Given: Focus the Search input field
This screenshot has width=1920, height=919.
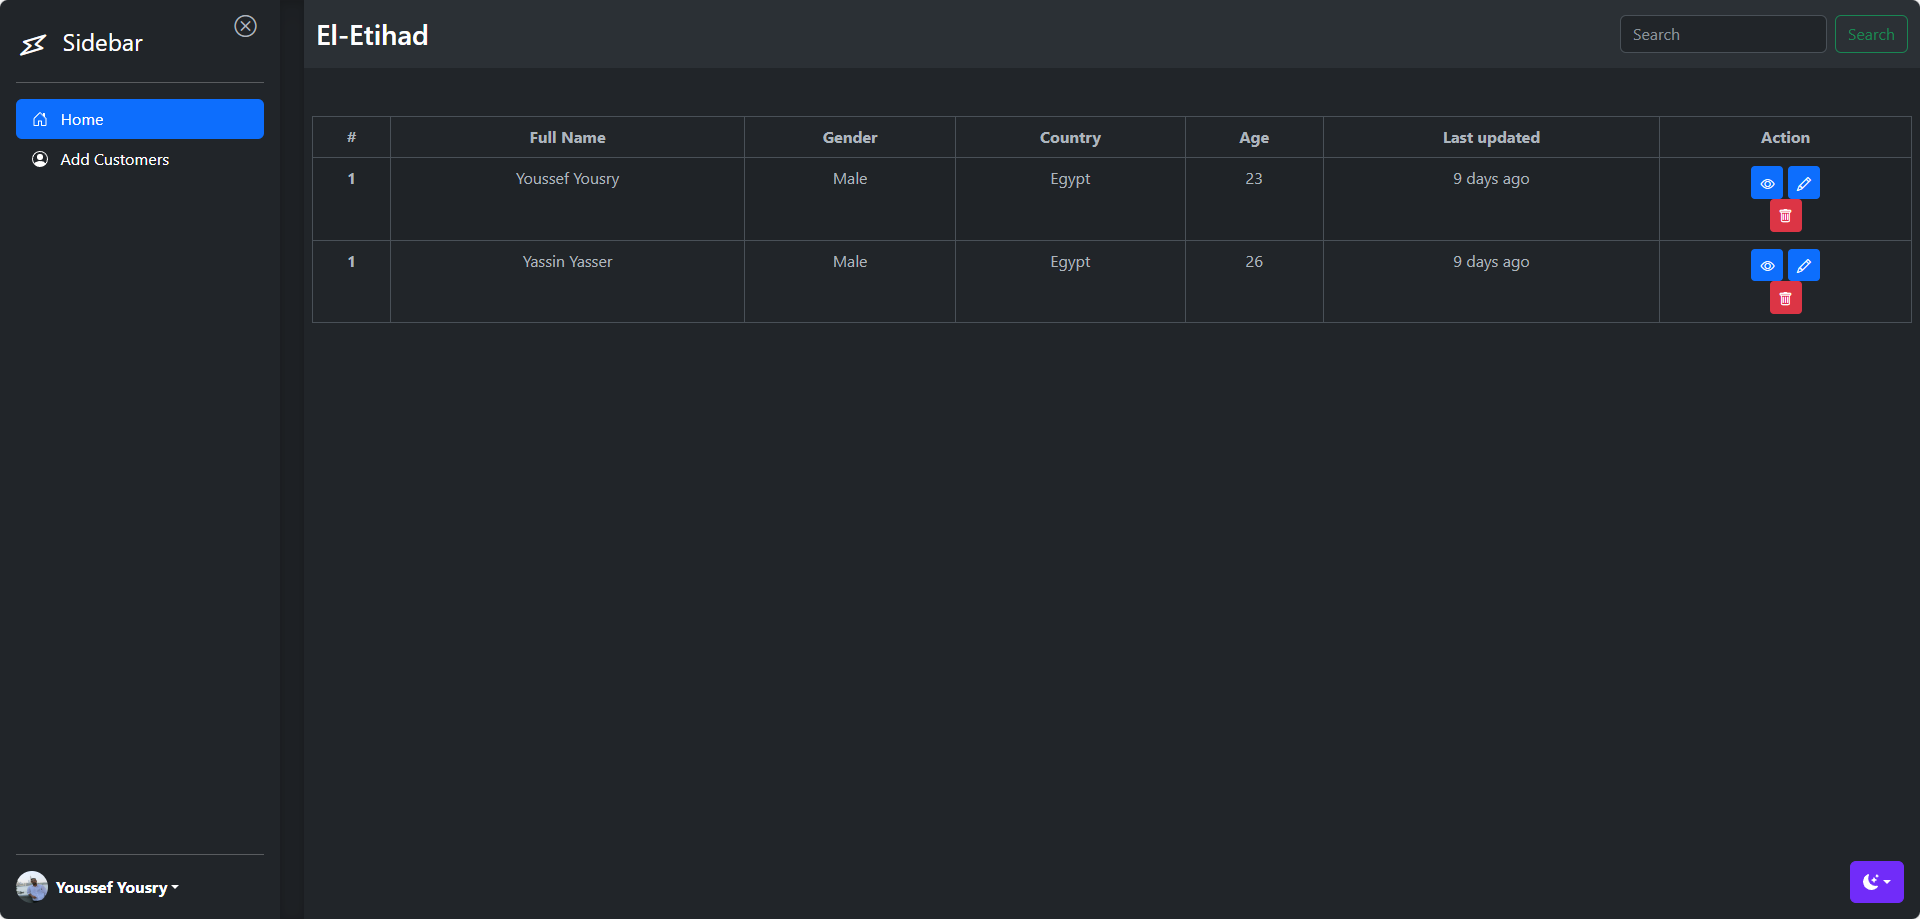Looking at the screenshot, I should tap(1722, 35).
